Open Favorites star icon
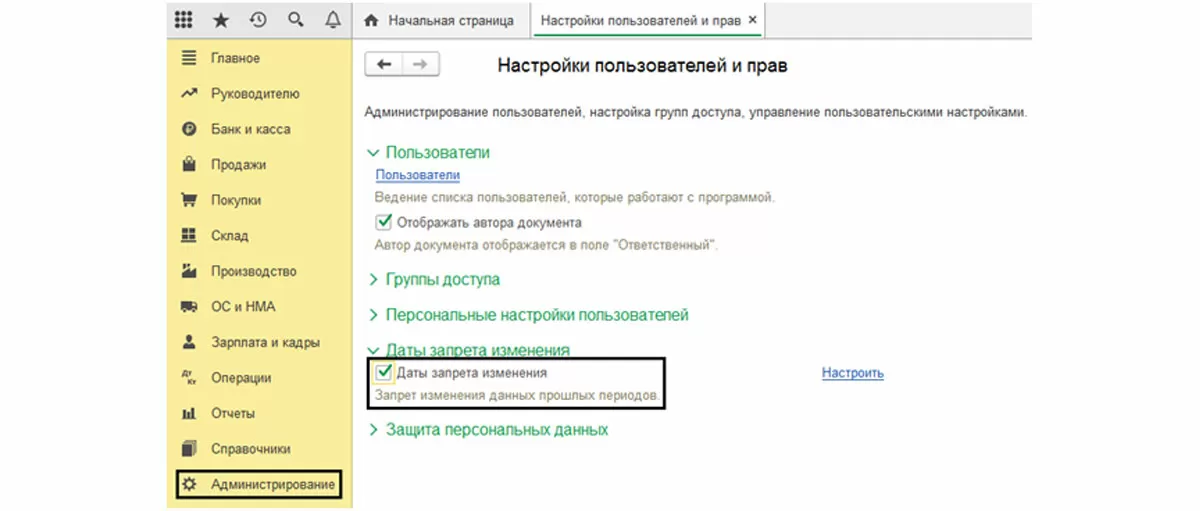This screenshot has height=511, width=1200. click(x=221, y=20)
